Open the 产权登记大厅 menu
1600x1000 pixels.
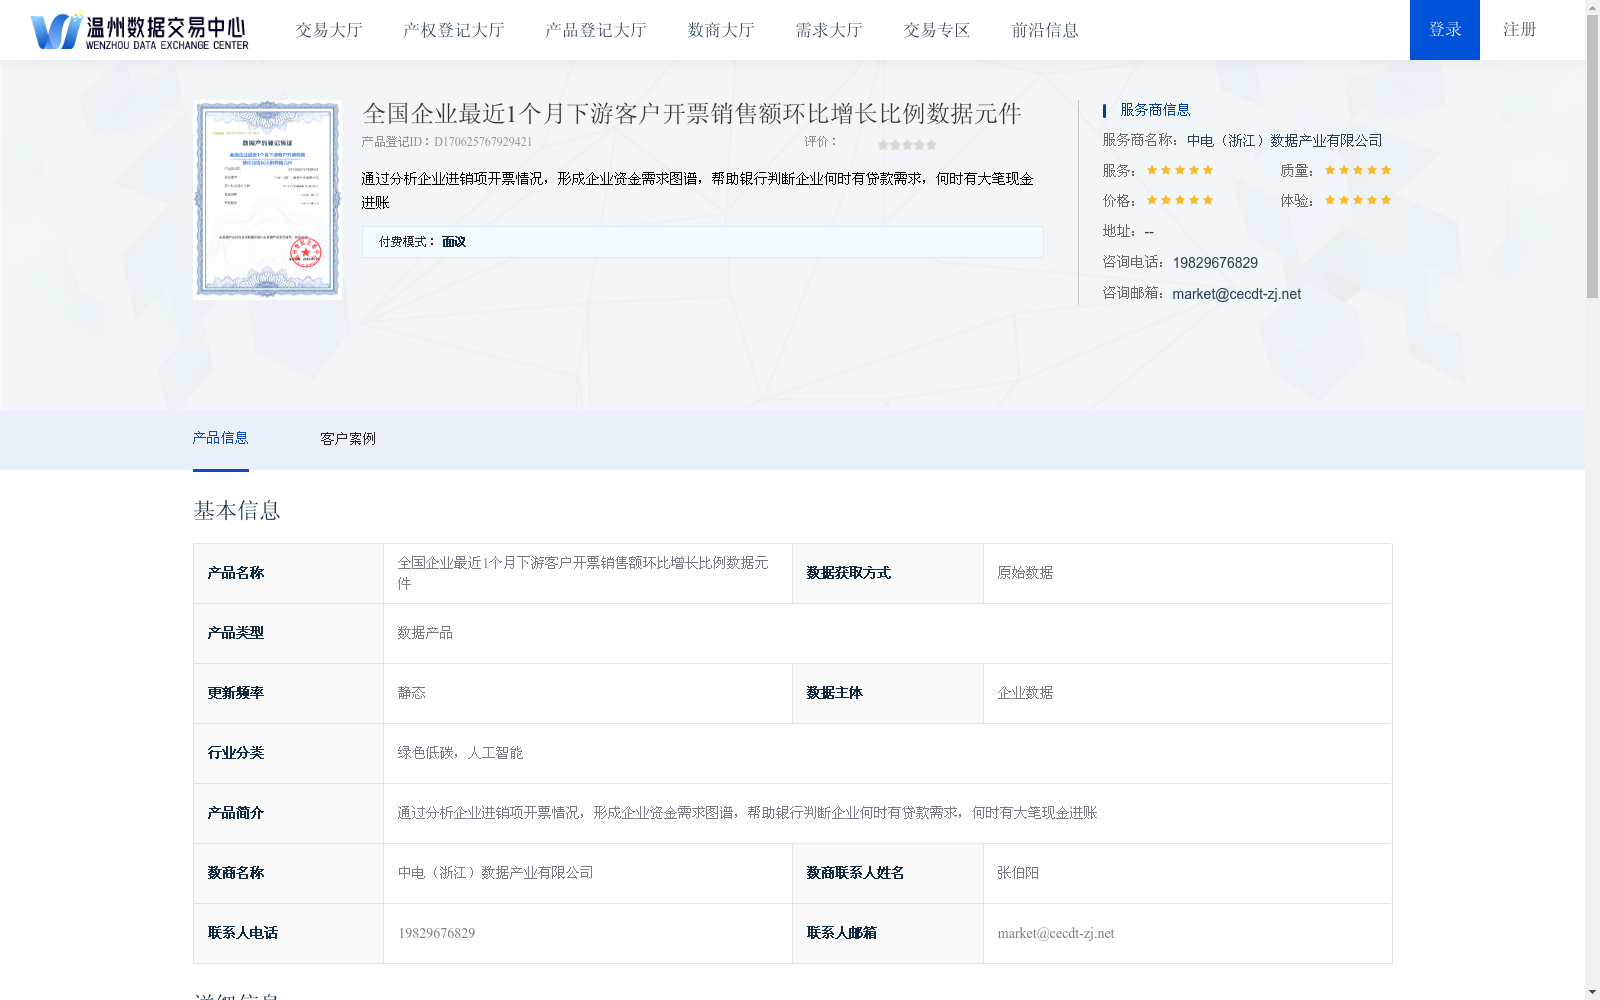click(454, 30)
